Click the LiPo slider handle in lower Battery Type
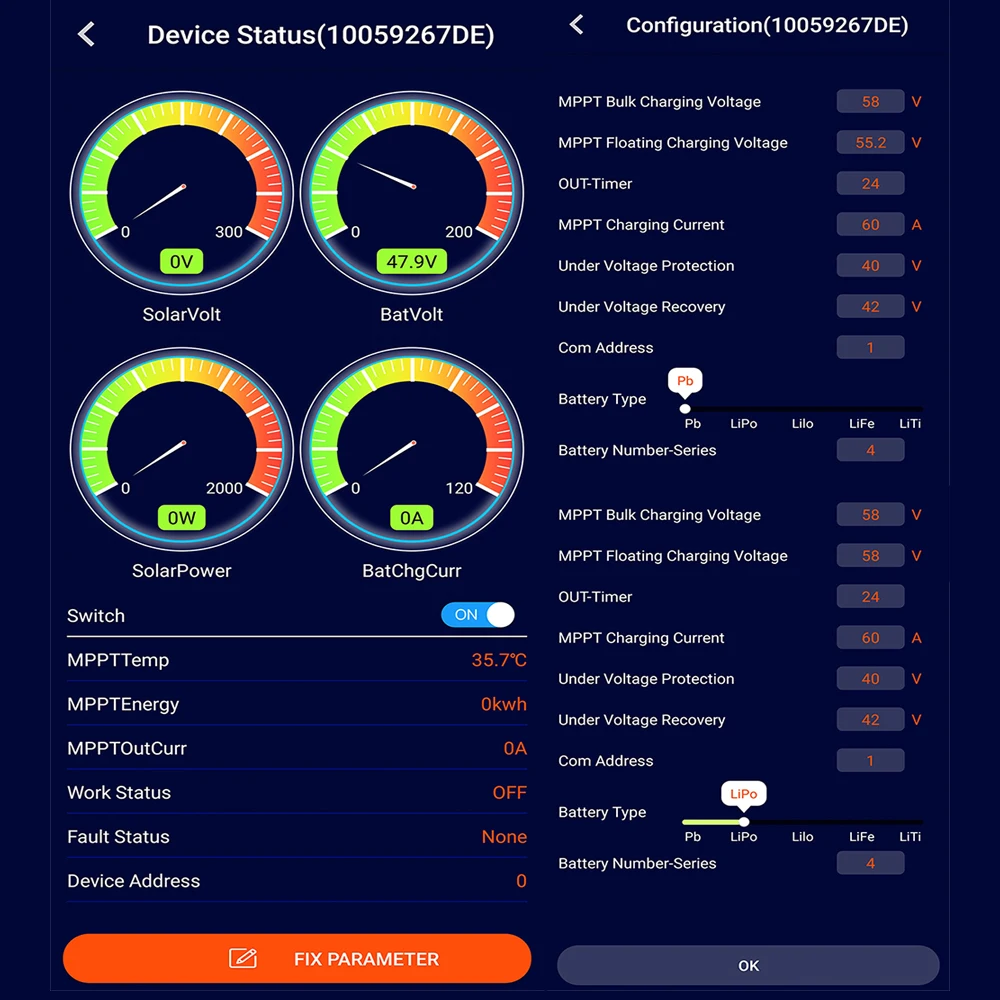Screen dimensions: 1000x1000 pos(744,822)
